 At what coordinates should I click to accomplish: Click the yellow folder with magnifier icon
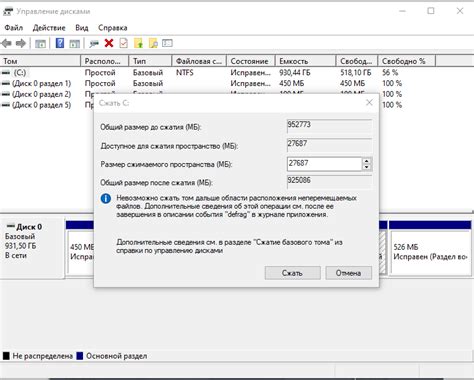(153, 43)
